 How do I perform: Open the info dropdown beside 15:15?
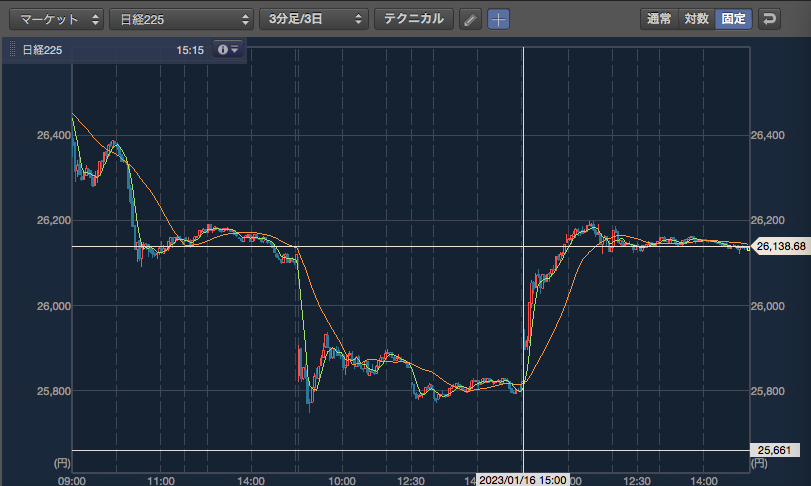(x=228, y=50)
